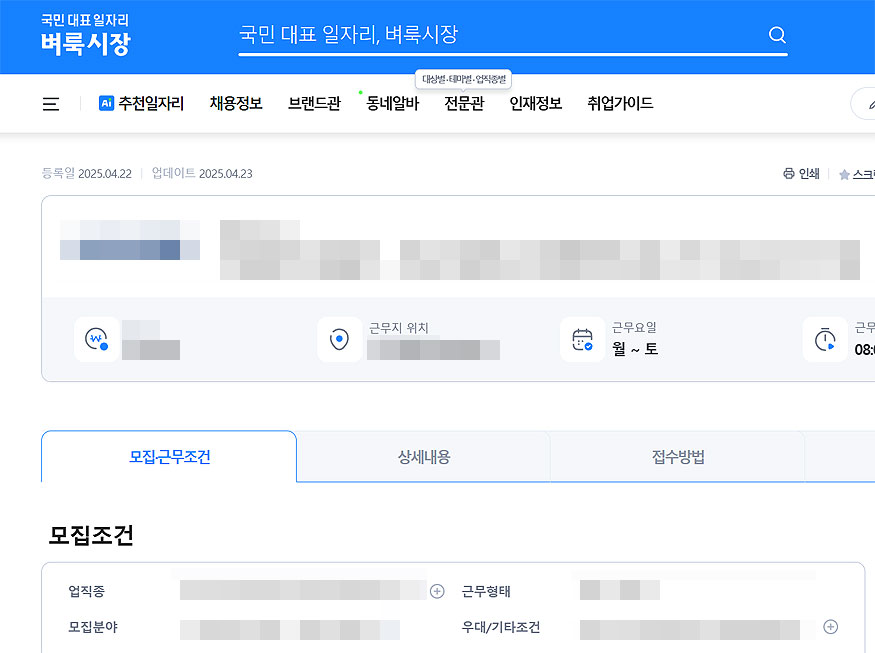Image resolution: width=875 pixels, height=653 pixels.
Task: Switch to the 접수방법 tab
Action: click(678, 457)
